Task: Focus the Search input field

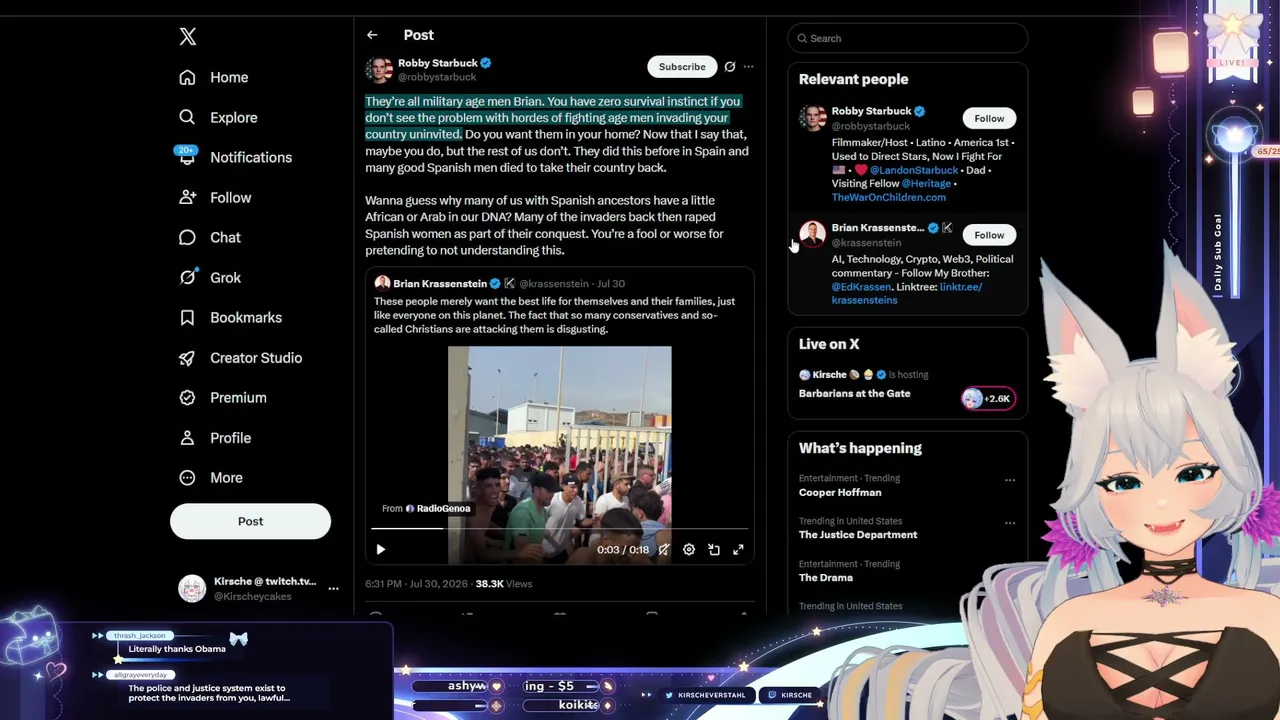Action: coord(908,38)
